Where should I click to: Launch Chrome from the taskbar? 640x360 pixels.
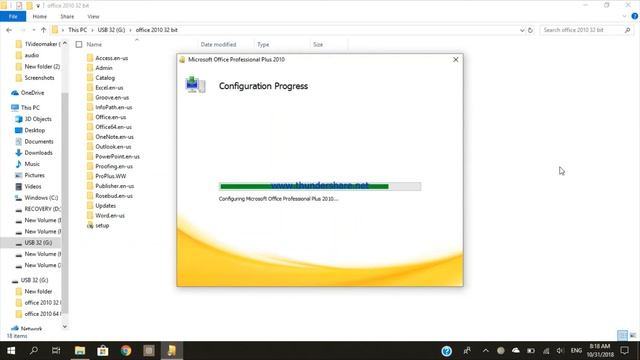click(126, 351)
